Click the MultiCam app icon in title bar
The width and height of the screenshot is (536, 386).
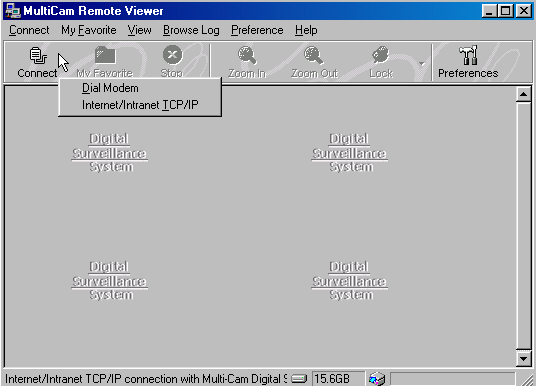(13, 11)
